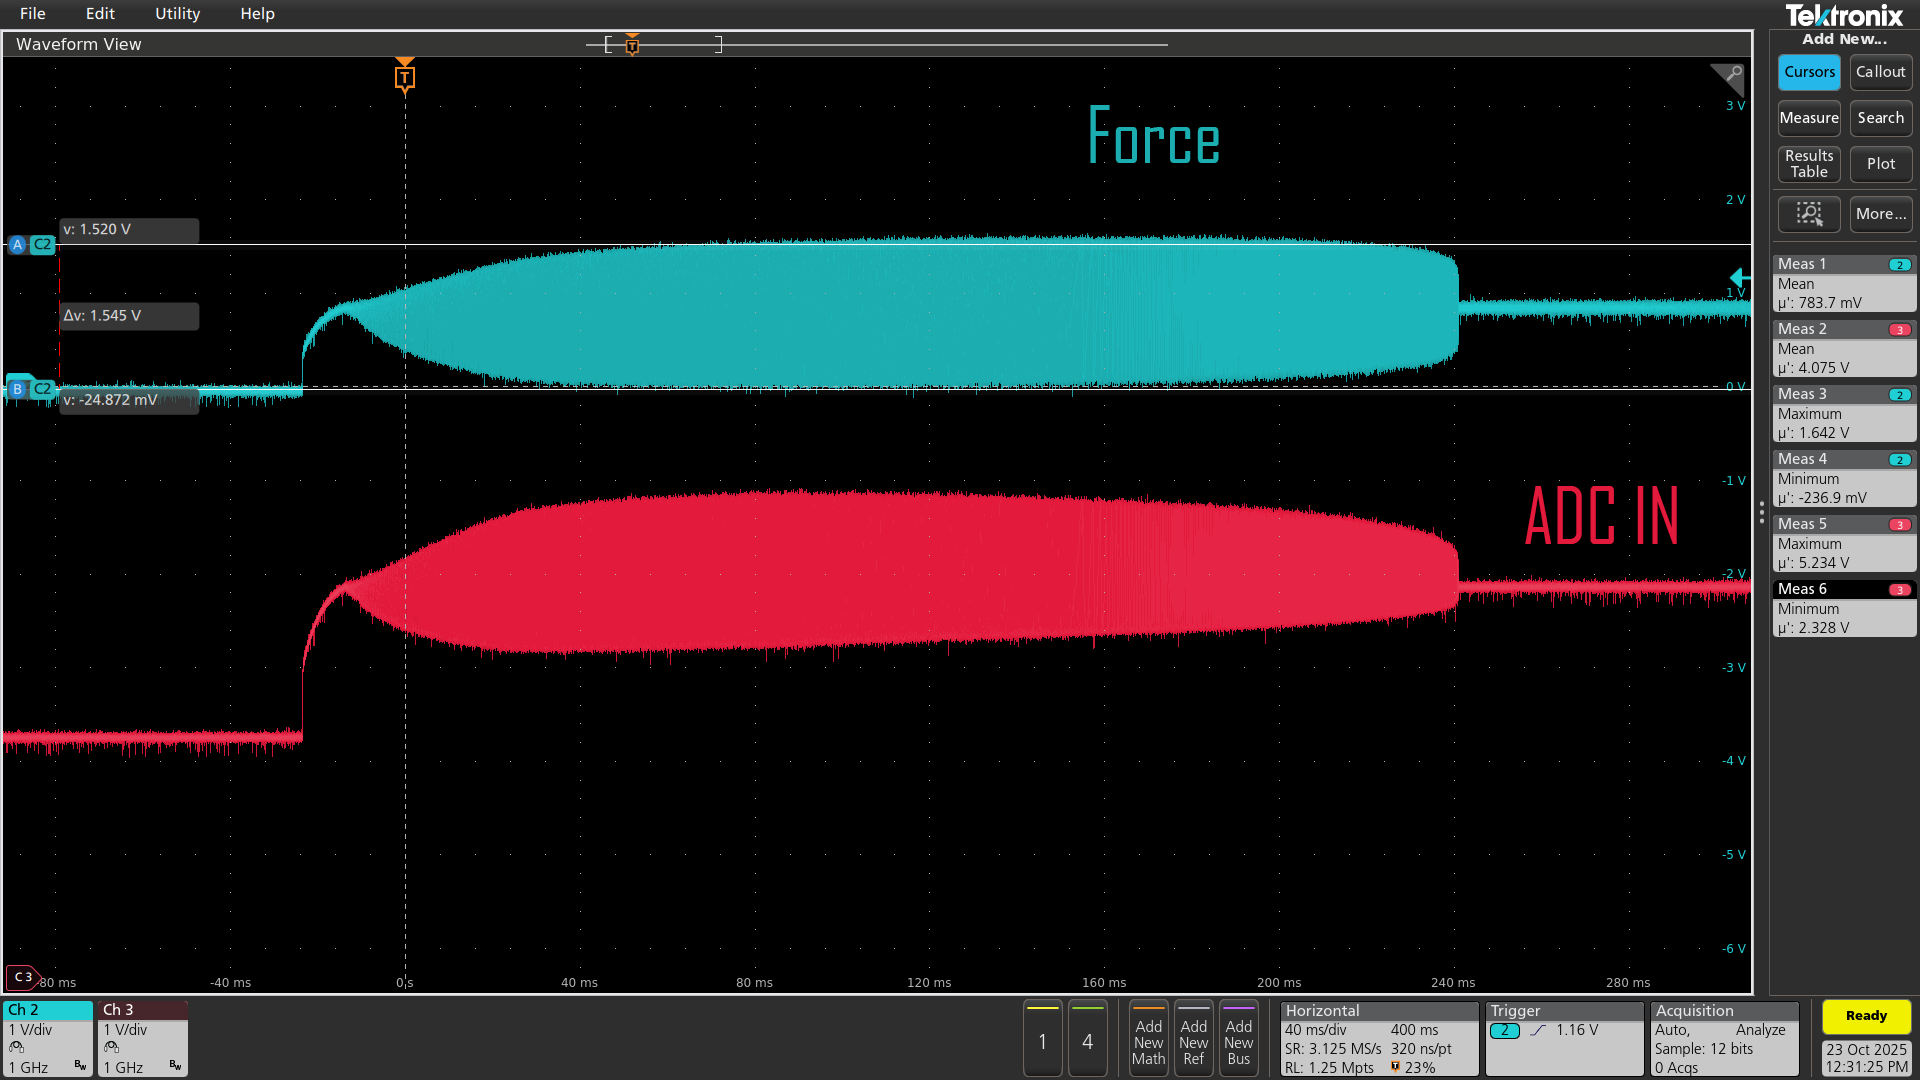Click the Waveform View title

click(x=78, y=44)
